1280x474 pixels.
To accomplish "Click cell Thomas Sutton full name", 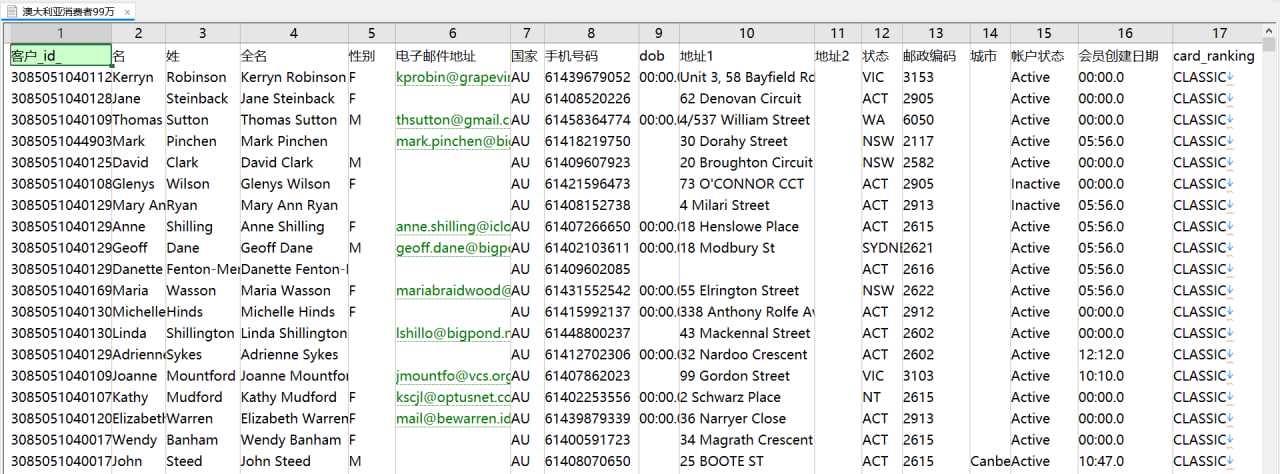I will point(293,120).
